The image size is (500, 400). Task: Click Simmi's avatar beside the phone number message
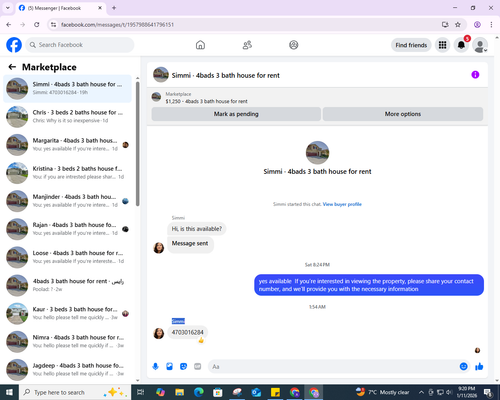pyautogui.click(x=159, y=333)
